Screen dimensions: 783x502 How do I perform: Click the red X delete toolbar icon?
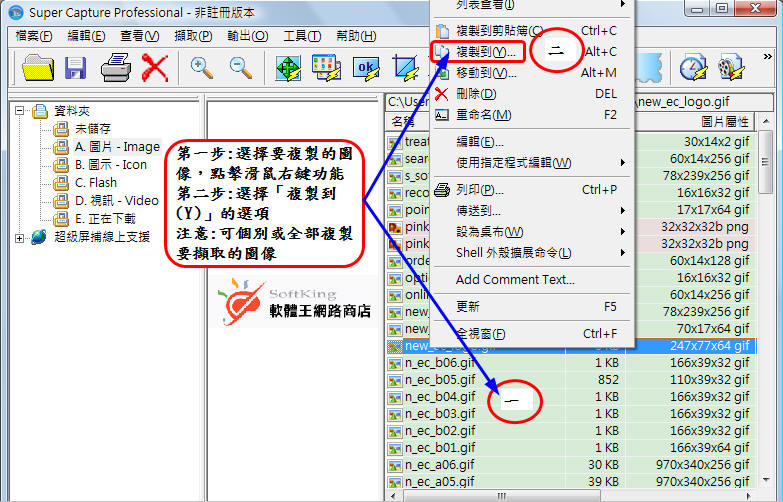pyautogui.click(x=154, y=67)
